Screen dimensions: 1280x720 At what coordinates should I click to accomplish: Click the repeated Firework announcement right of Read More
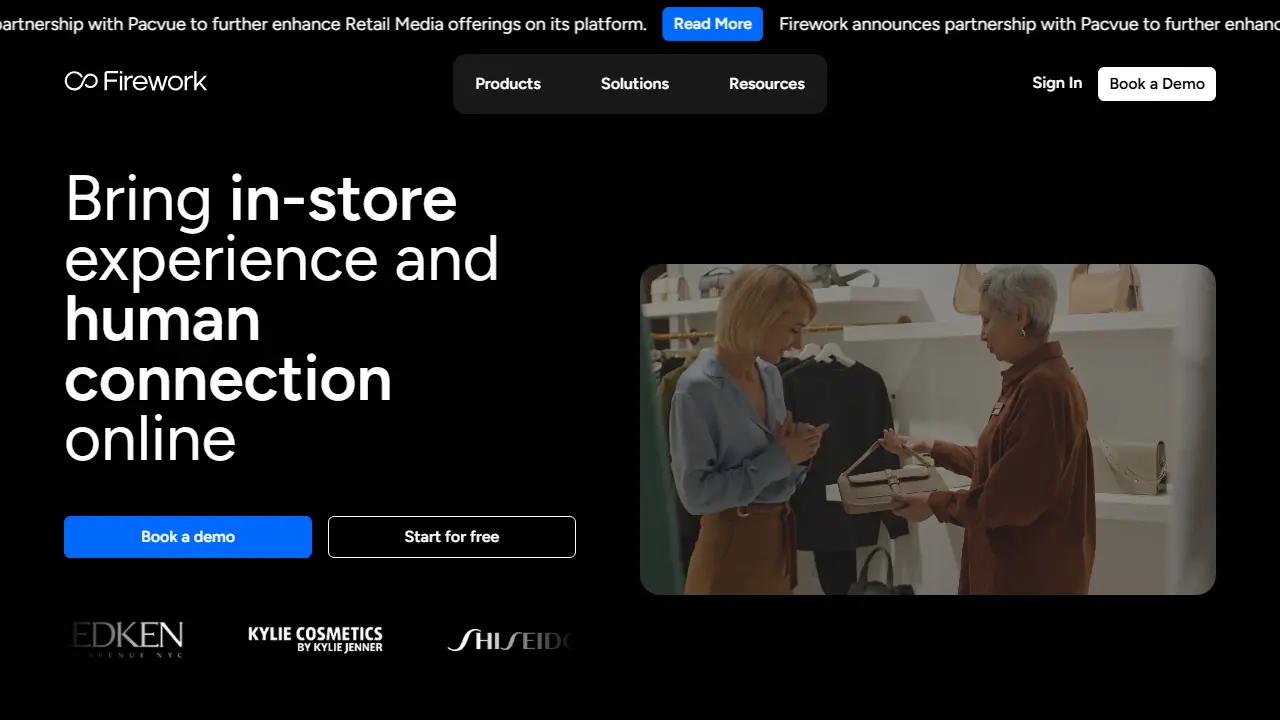pyautogui.click(x=1029, y=24)
